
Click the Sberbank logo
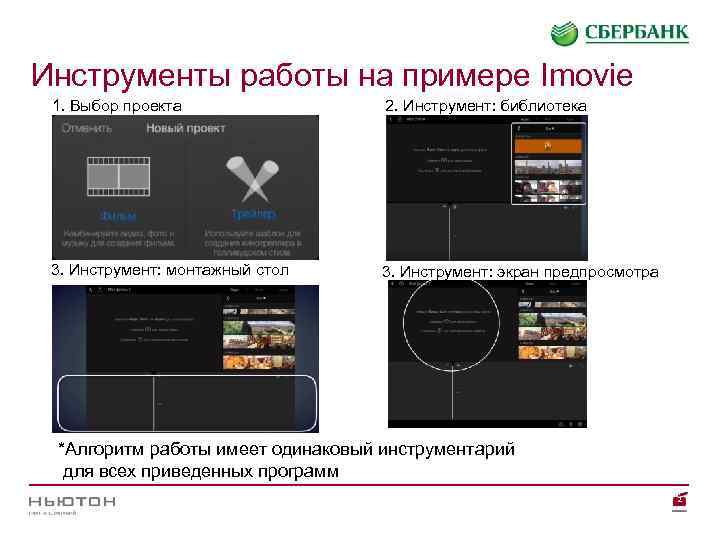tap(620, 33)
